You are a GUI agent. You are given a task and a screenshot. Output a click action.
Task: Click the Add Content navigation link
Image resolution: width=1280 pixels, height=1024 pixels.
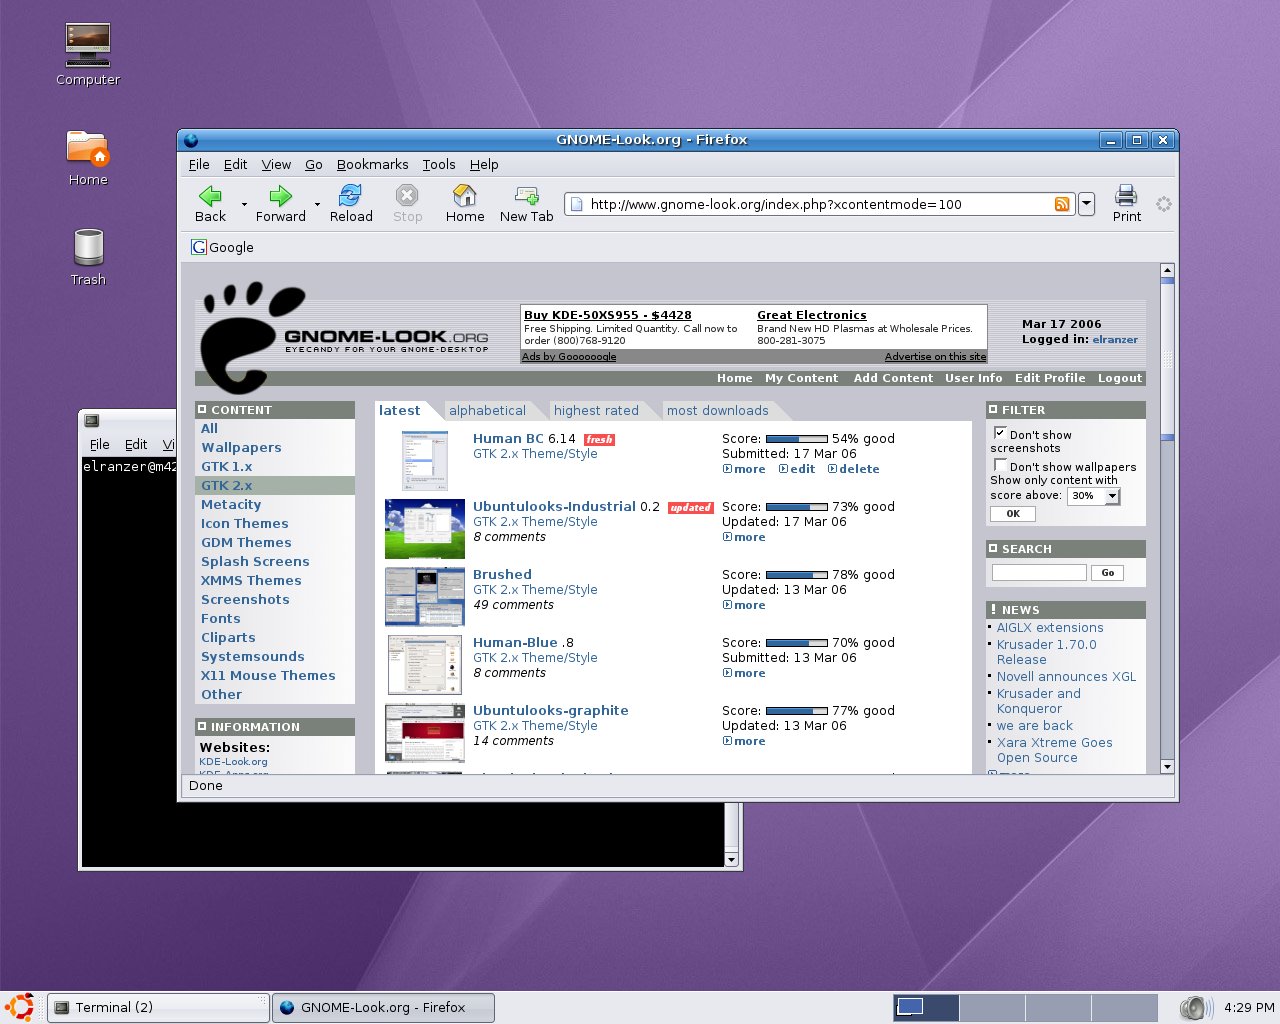click(x=893, y=378)
